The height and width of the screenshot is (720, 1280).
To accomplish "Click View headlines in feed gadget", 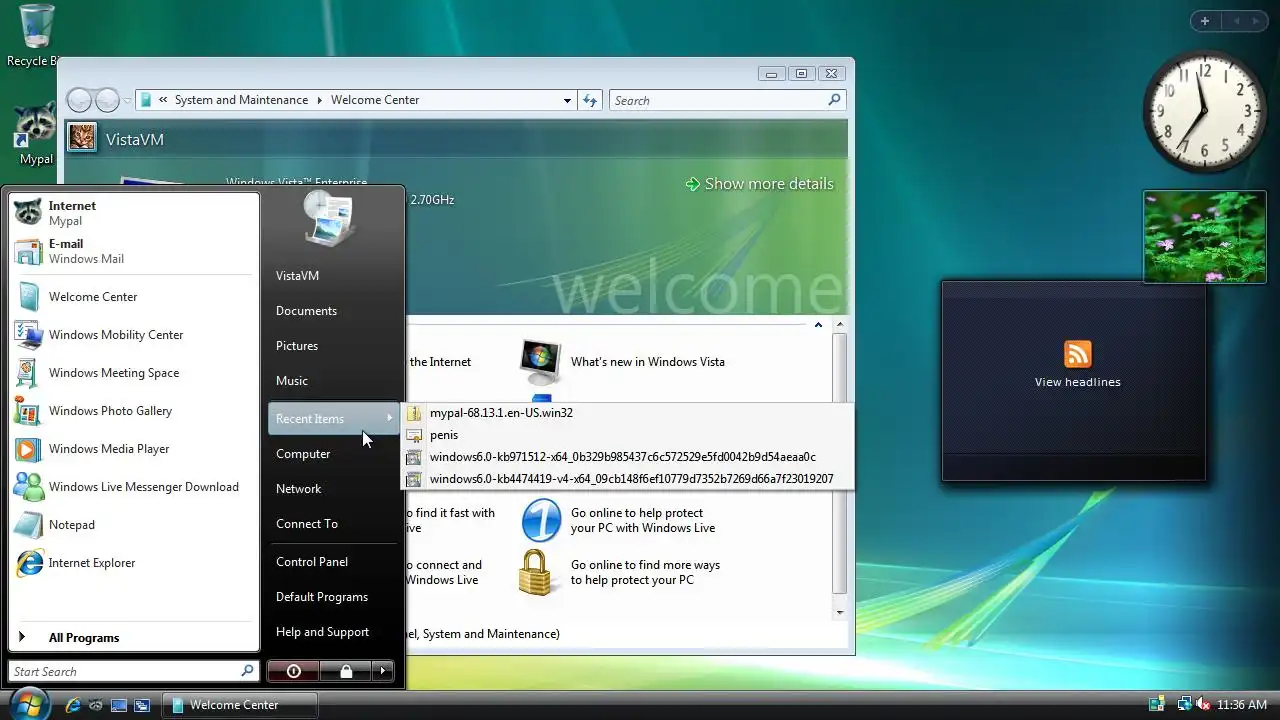I will point(1077,382).
